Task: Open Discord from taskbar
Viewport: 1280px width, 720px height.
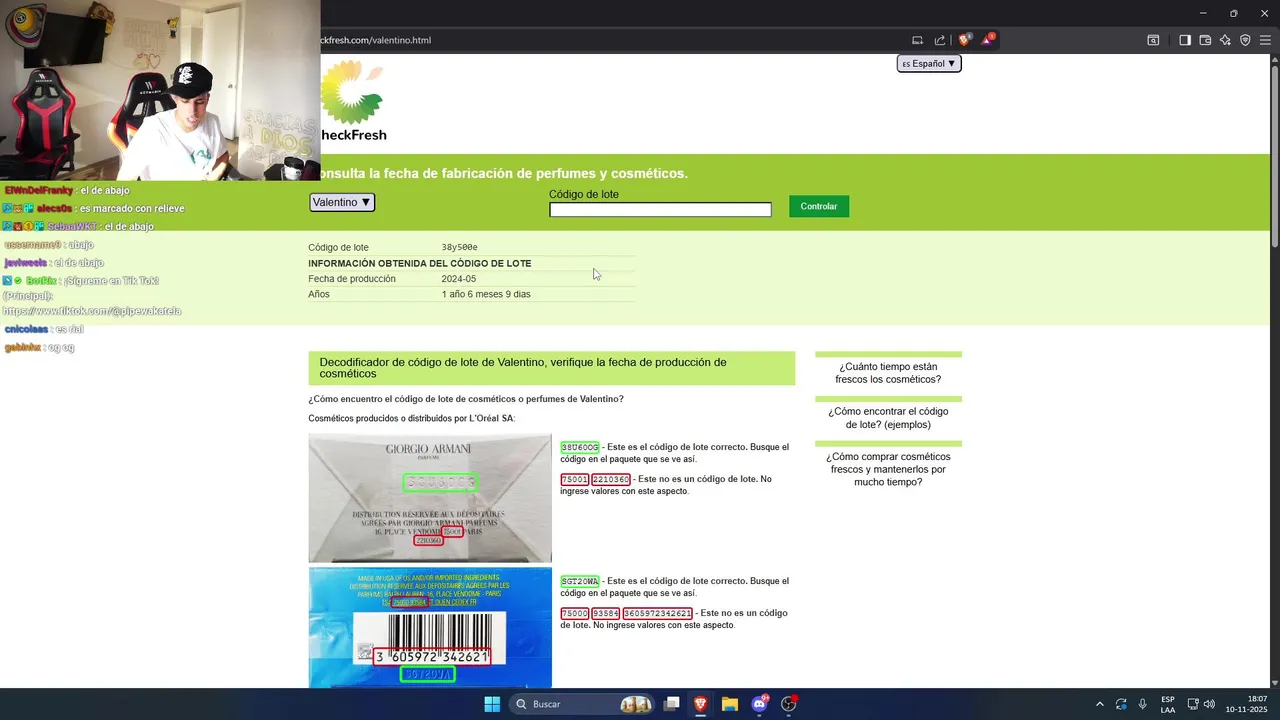Action: (759, 704)
